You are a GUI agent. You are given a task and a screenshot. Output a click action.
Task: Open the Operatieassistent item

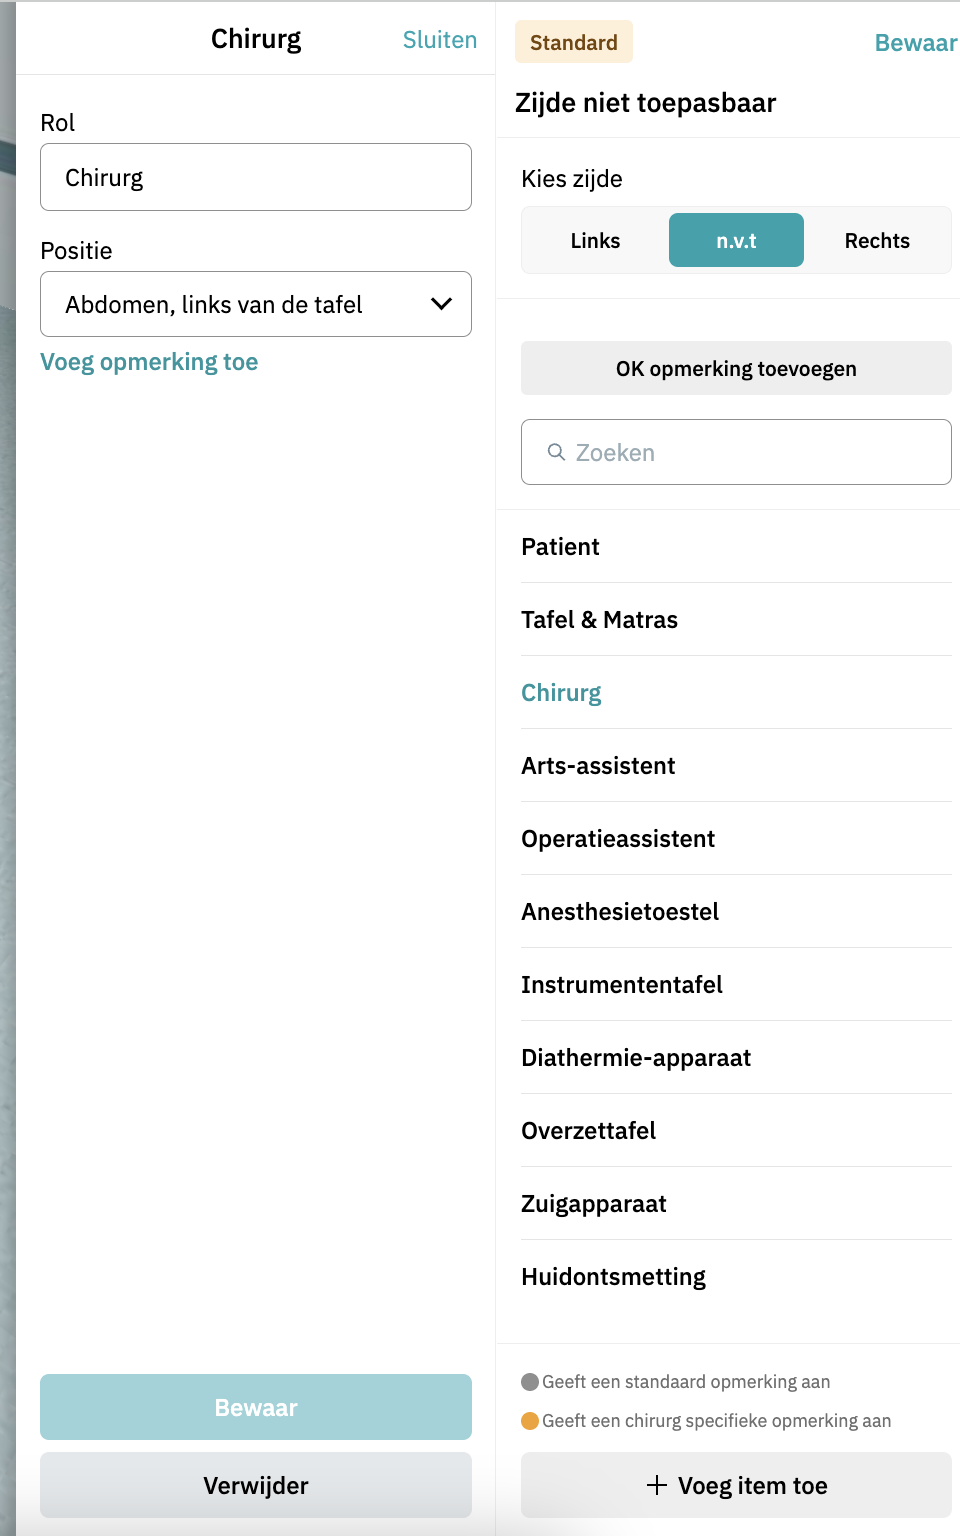(x=618, y=839)
